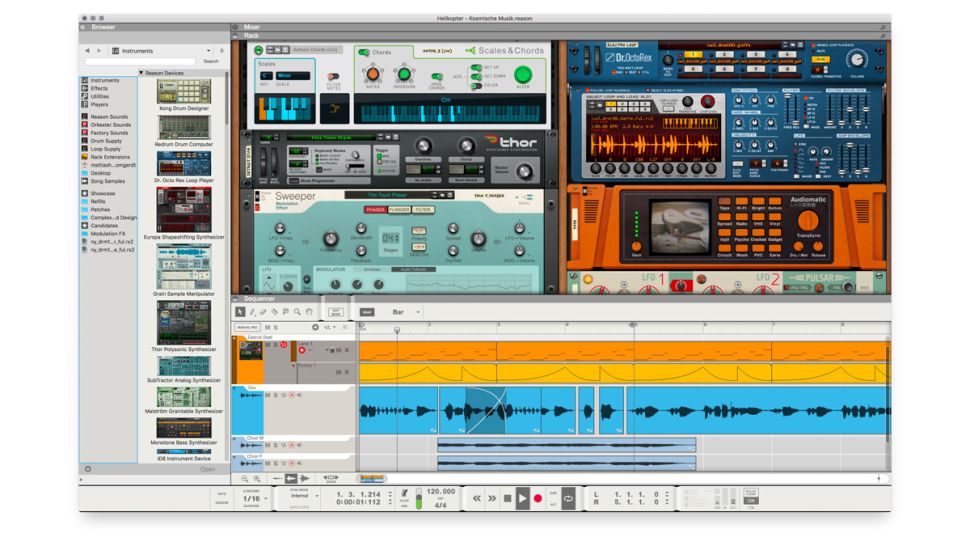Click the transport Play button
Viewport: 970px width, 546px height.
[523, 498]
